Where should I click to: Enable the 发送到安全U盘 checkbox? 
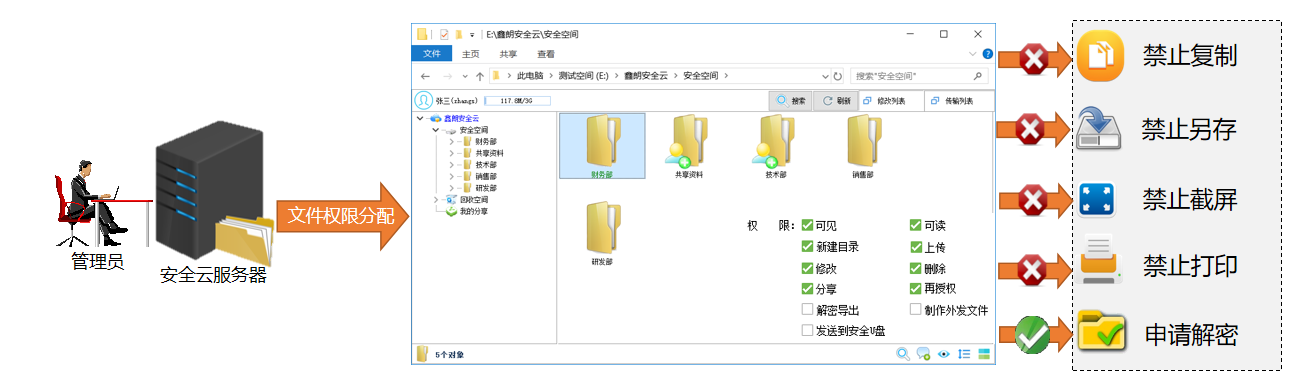(x=808, y=331)
